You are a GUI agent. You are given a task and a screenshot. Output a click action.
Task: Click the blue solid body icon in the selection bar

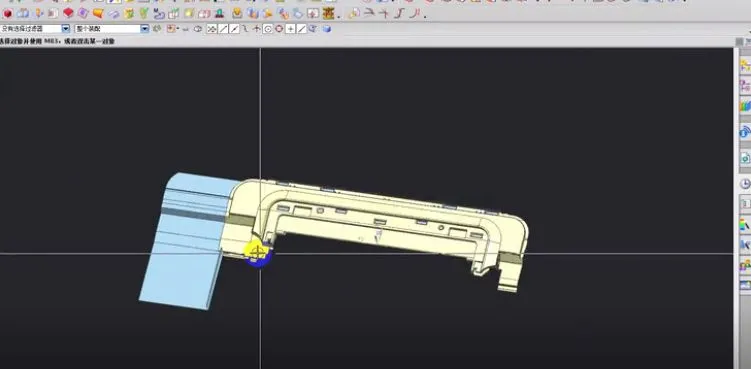(x=327, y=29)
